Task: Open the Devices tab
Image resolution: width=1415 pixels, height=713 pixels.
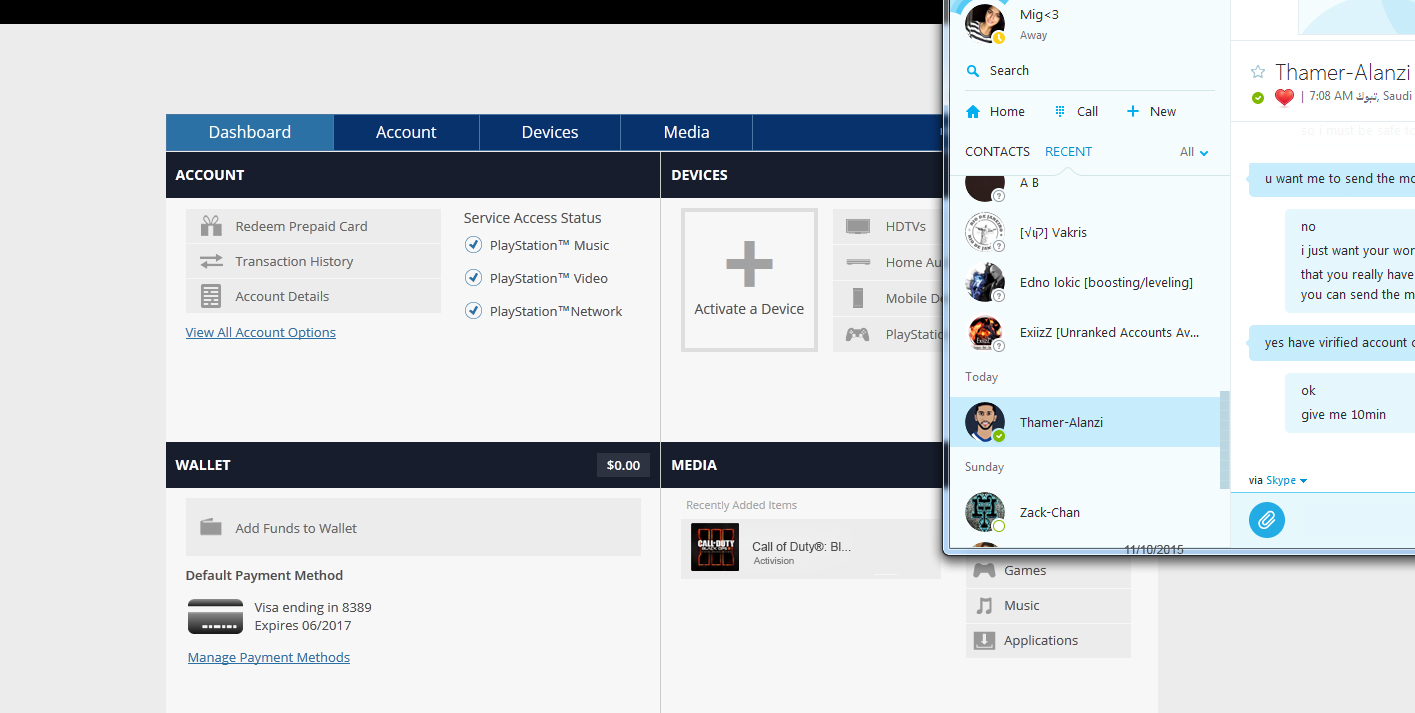Action: click(550, 132)
